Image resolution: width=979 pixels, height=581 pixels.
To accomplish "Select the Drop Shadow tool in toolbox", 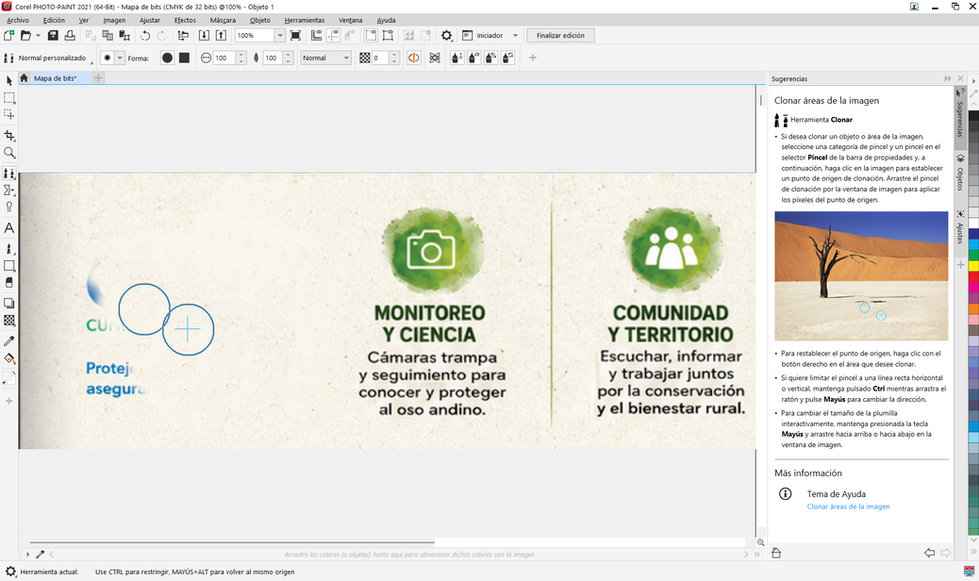I will click(x=9, y=303).
